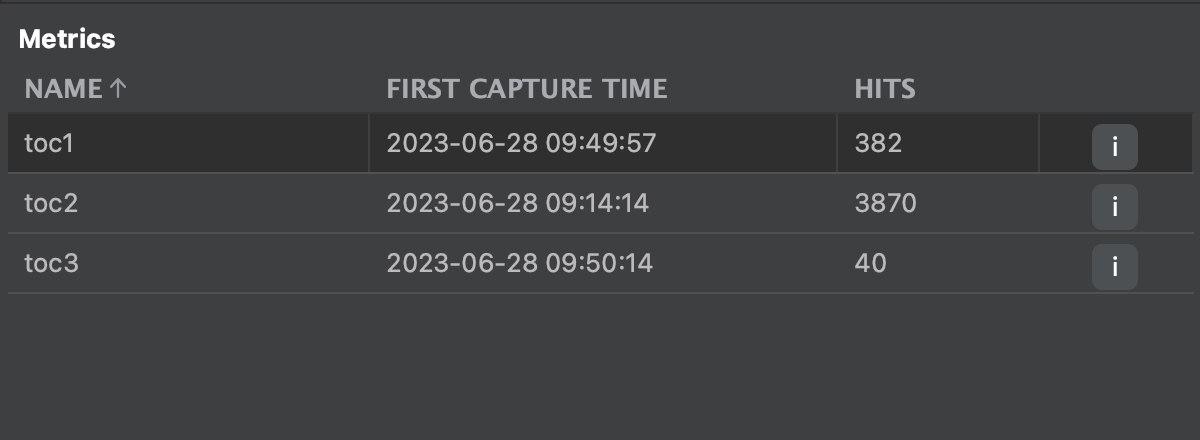This screenshot has width=1200, height=440.
Task: Click the 09:14:14 capture time cell
Action: coord(518,204)
